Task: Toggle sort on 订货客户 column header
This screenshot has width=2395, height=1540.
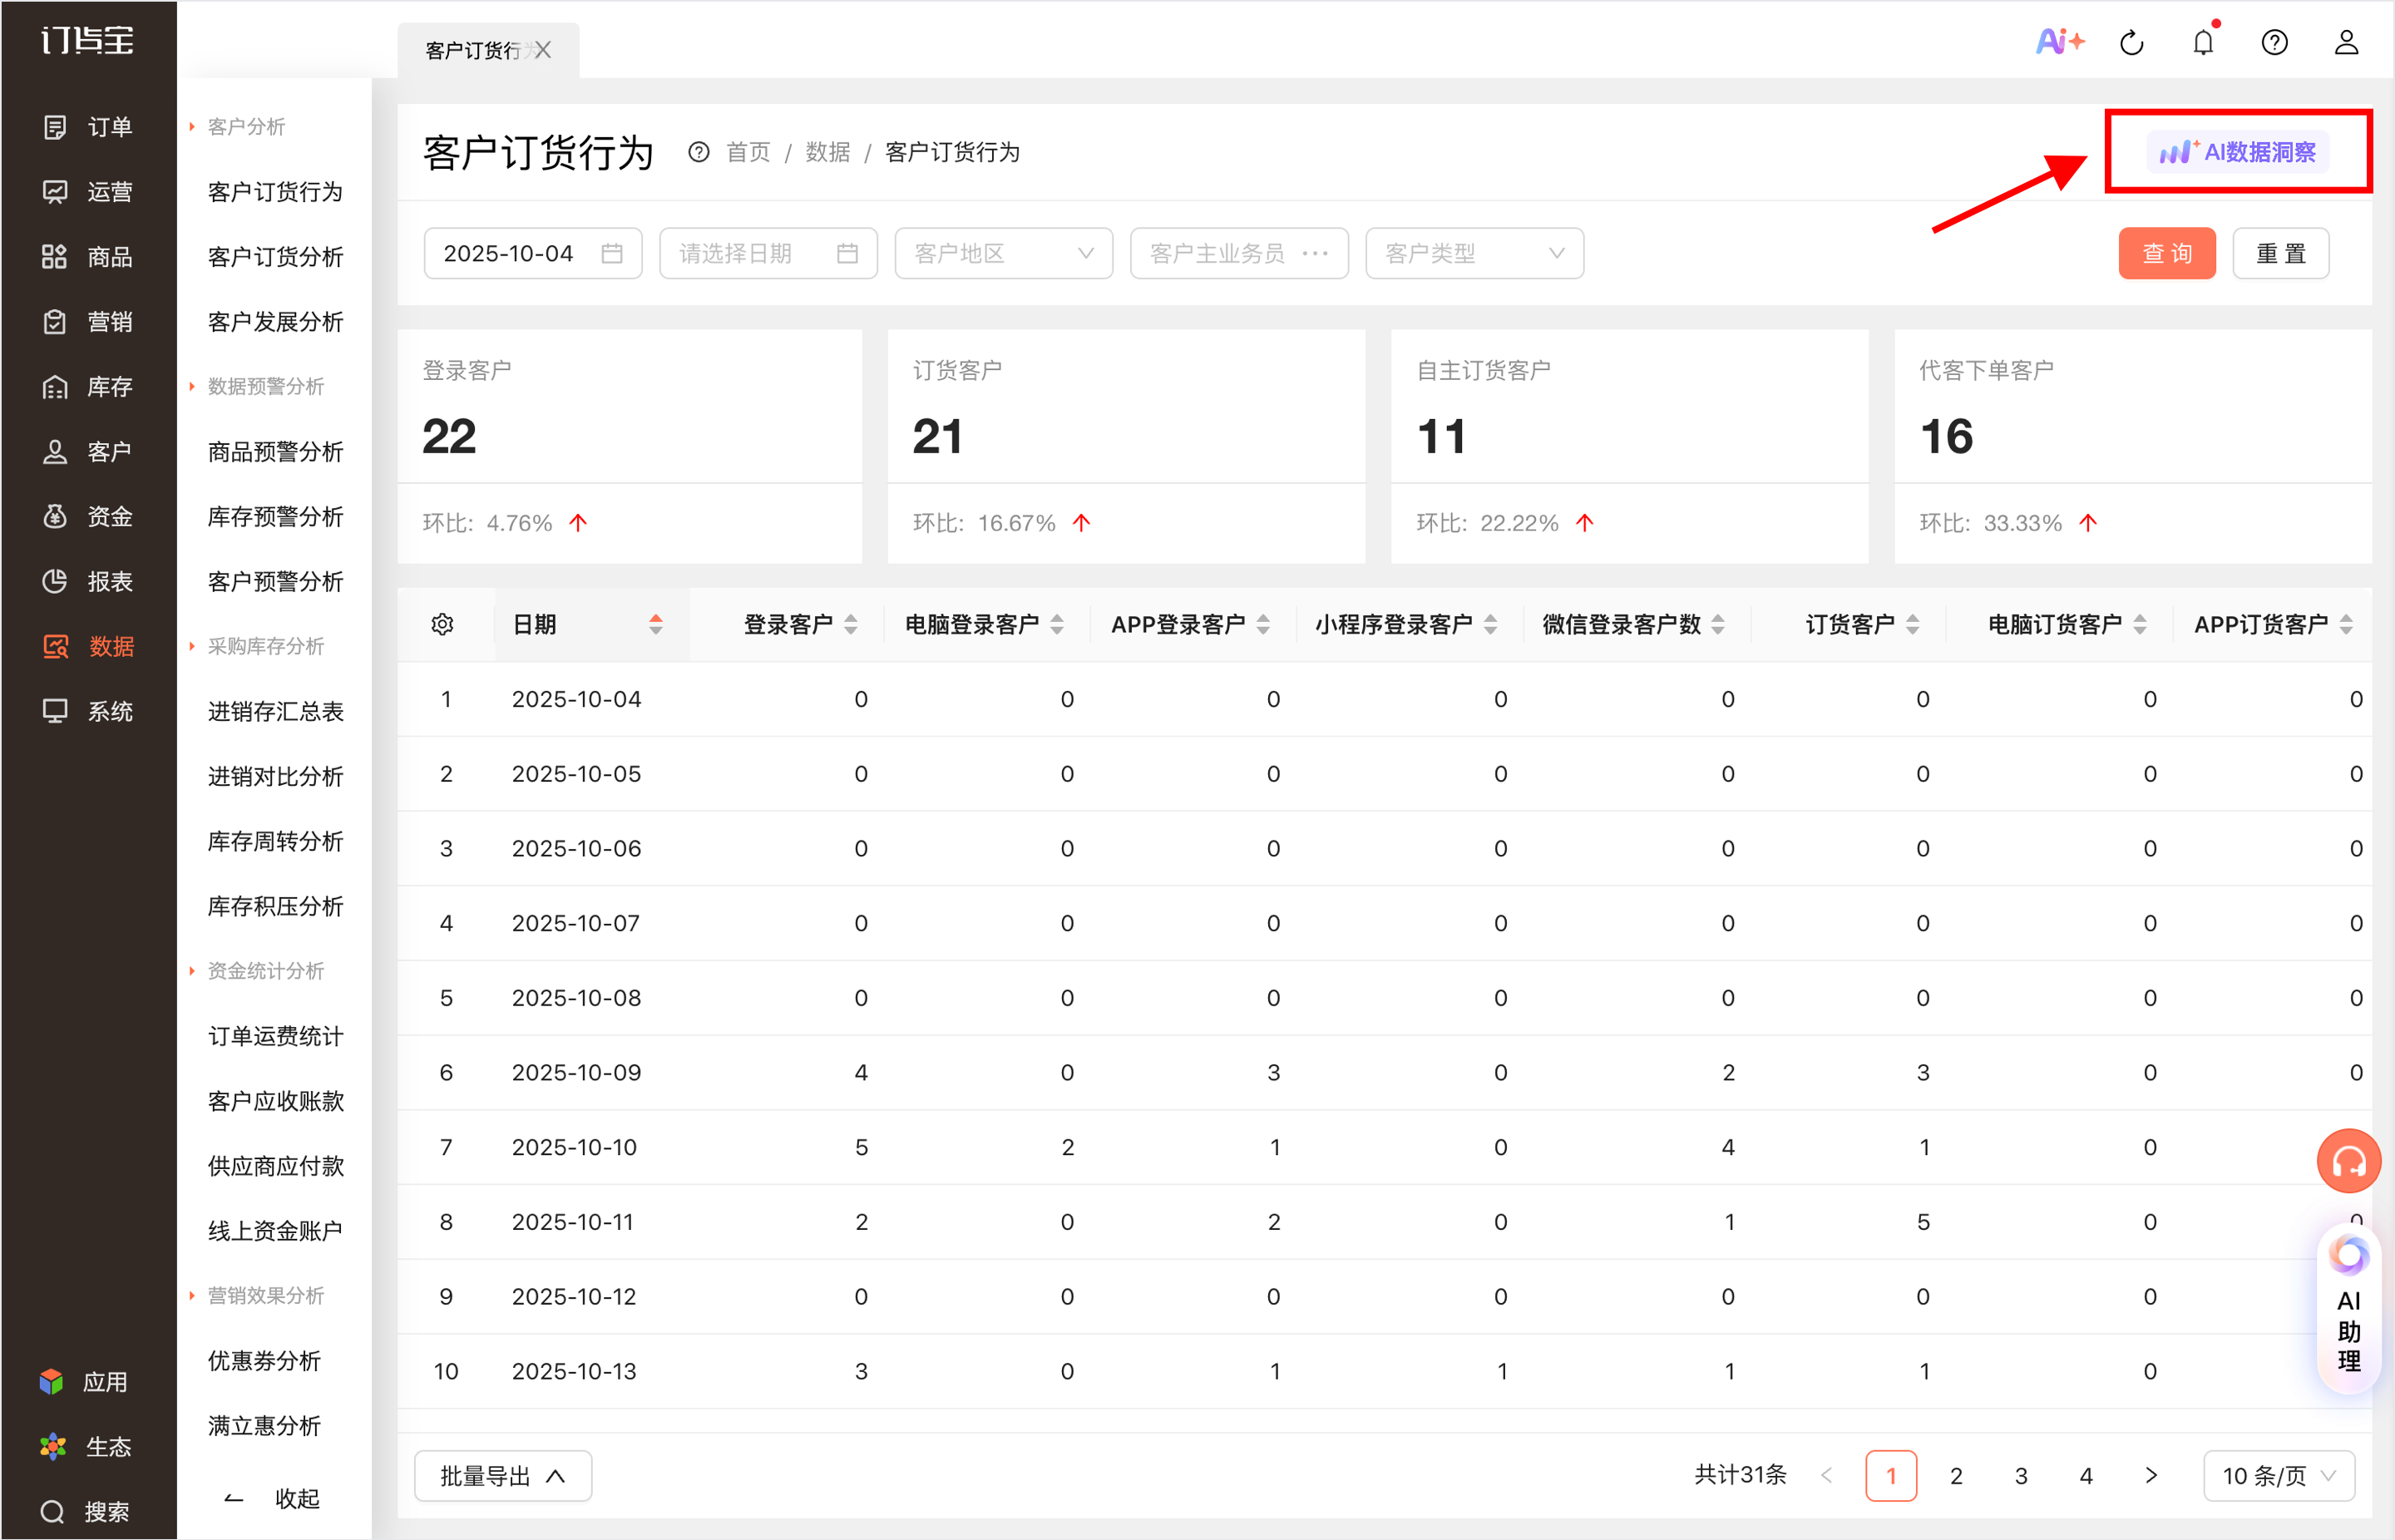Action: pos(1912,625)
